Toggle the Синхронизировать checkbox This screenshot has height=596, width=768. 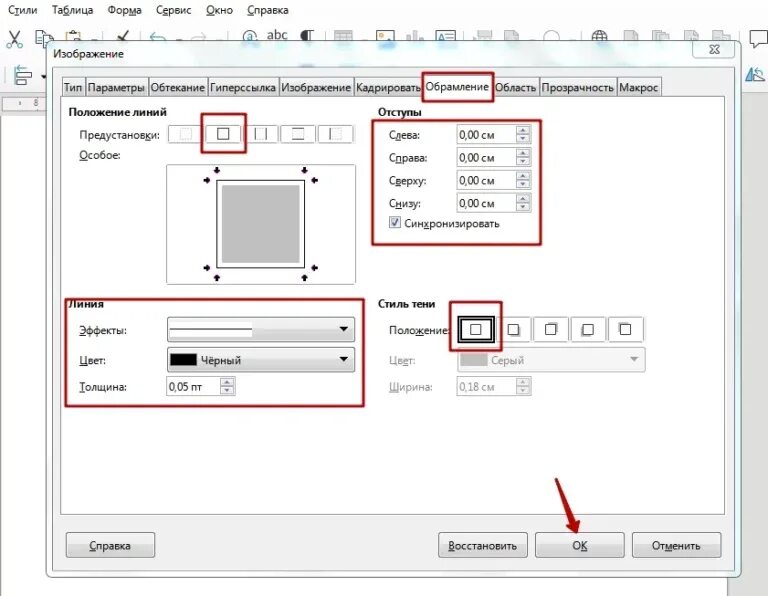point(395,223)
